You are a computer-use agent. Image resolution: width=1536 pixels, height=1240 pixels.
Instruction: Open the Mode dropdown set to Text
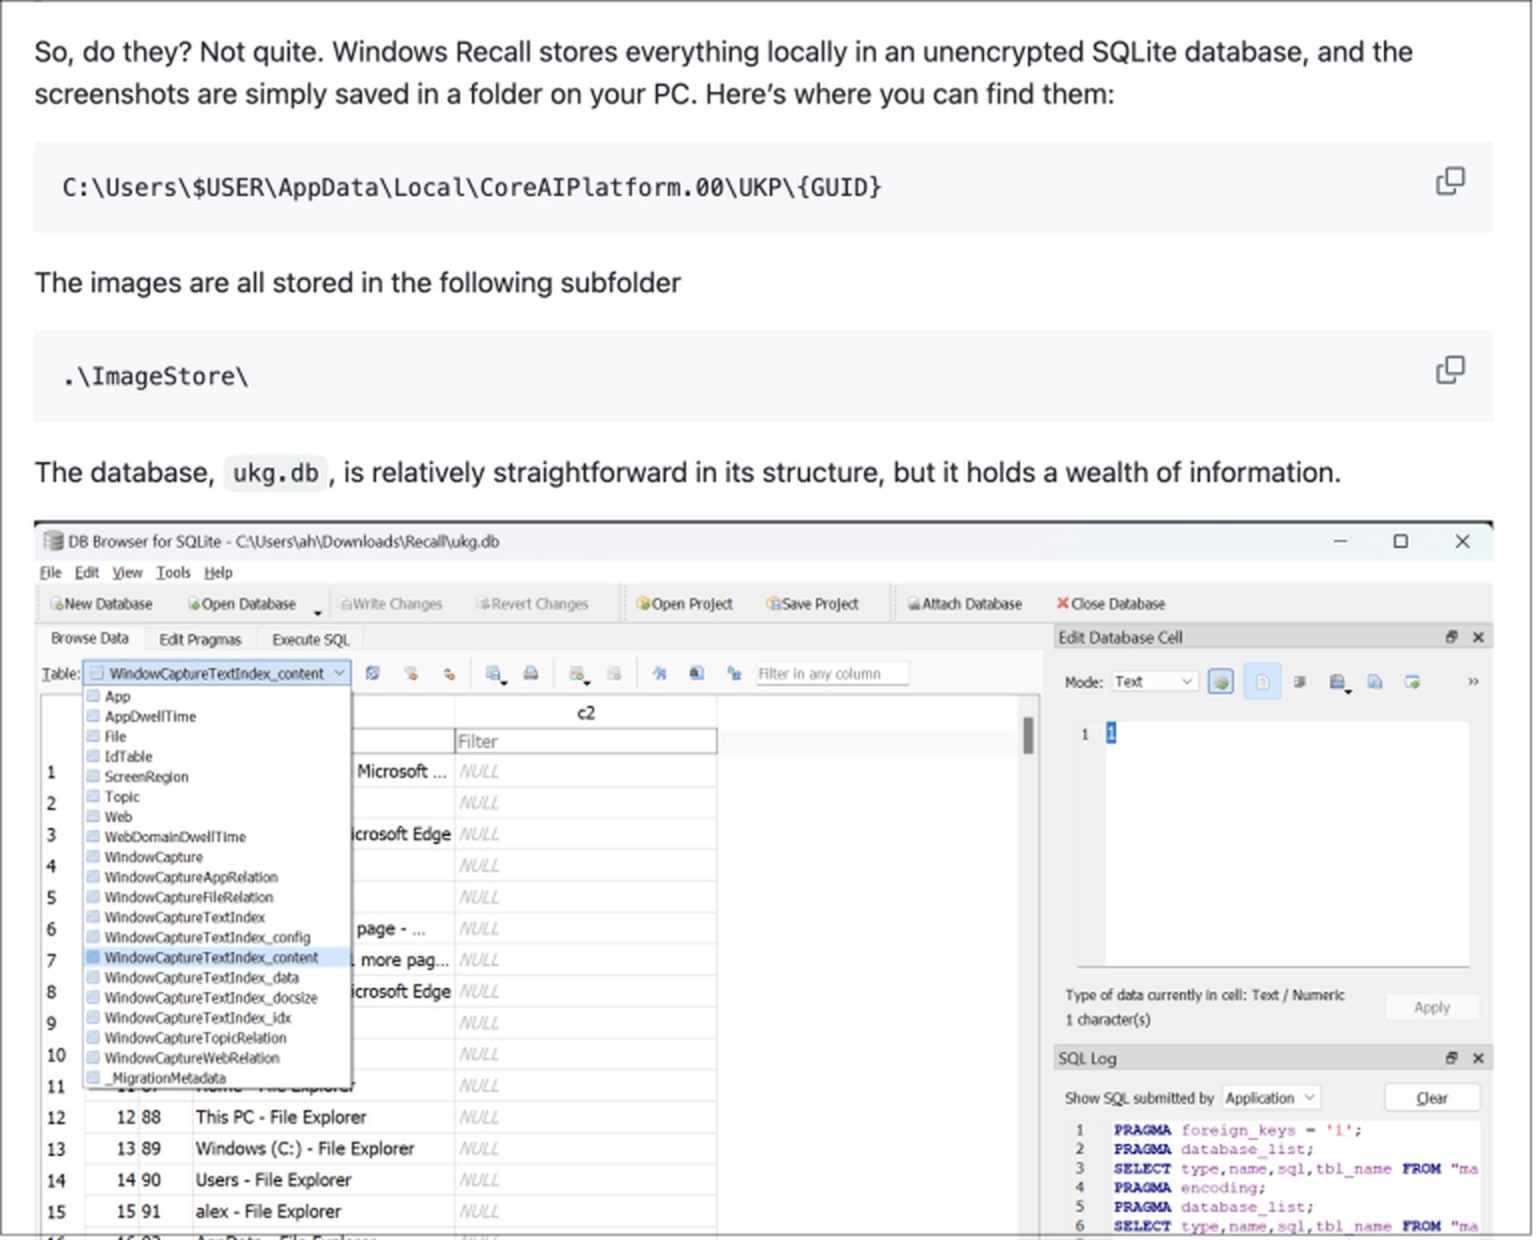[x=1154, y=682]
